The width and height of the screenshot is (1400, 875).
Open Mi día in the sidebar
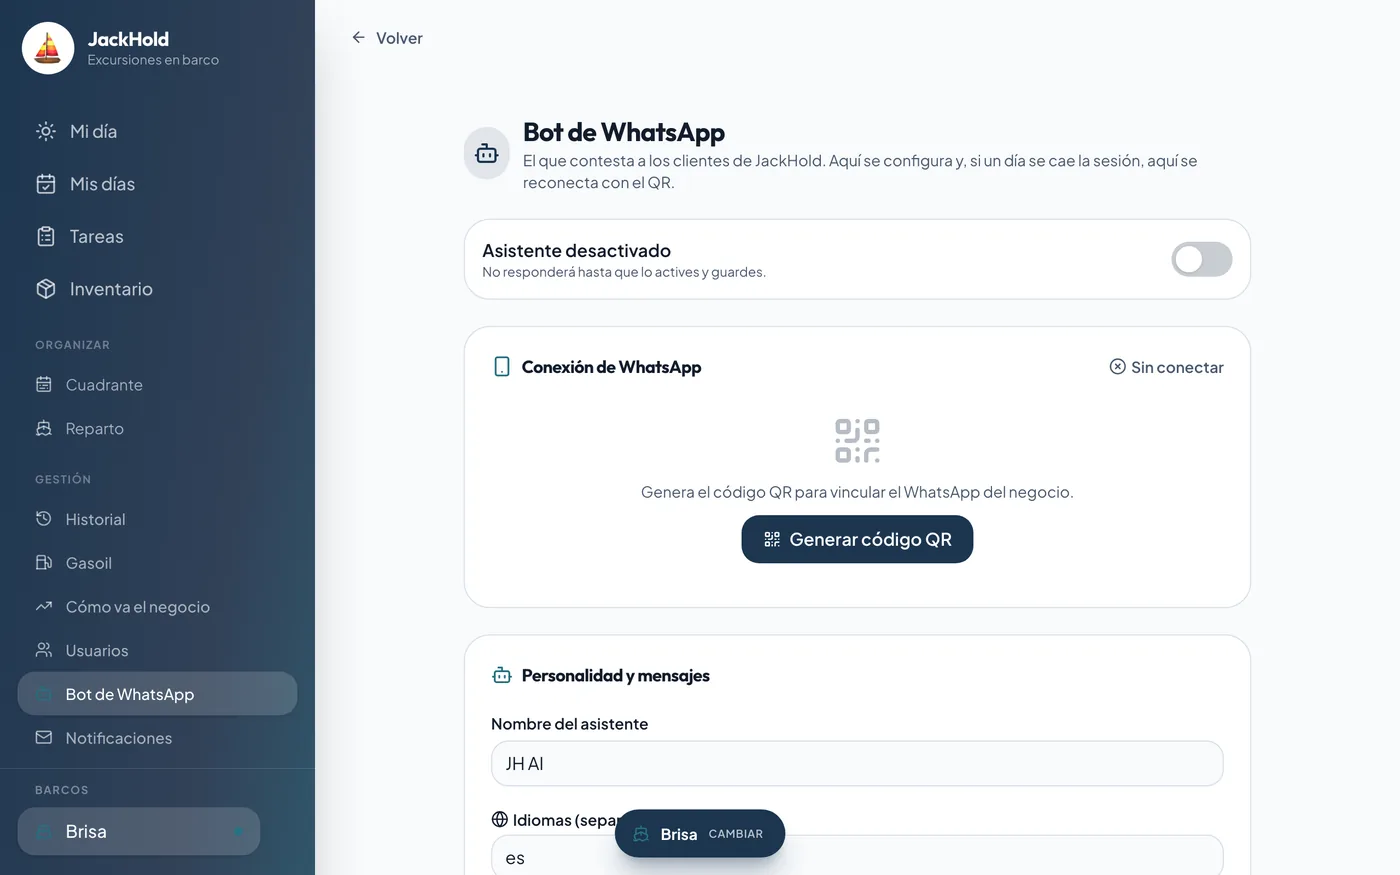pyautogui.click(x=157, y=131)
